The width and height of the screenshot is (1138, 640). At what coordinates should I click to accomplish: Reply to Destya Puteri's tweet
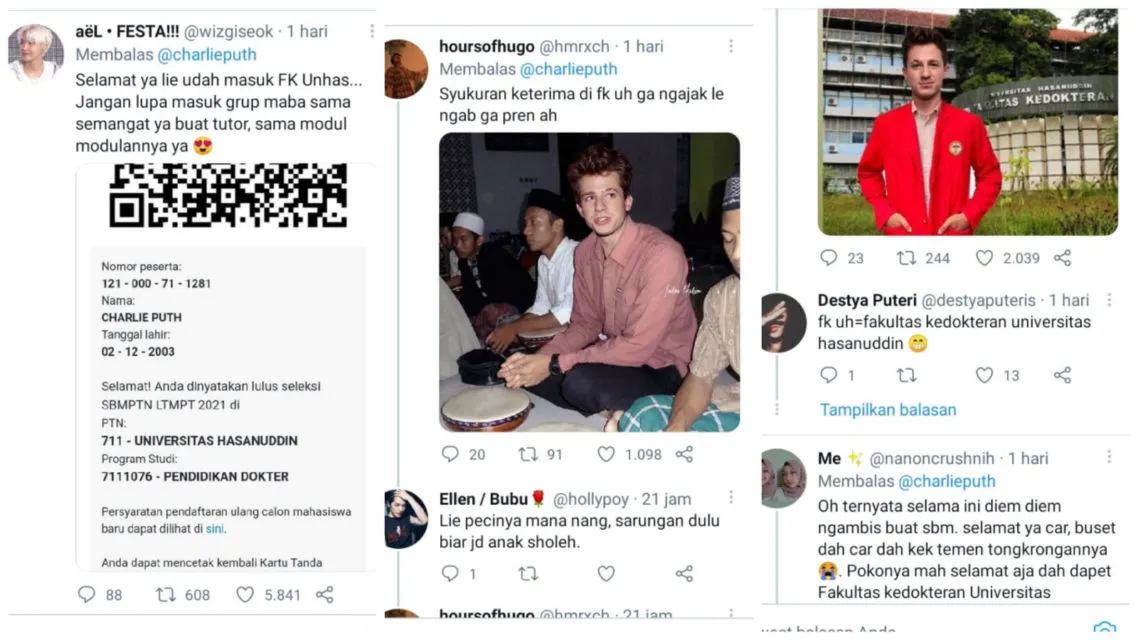click(x=828, y=375)
